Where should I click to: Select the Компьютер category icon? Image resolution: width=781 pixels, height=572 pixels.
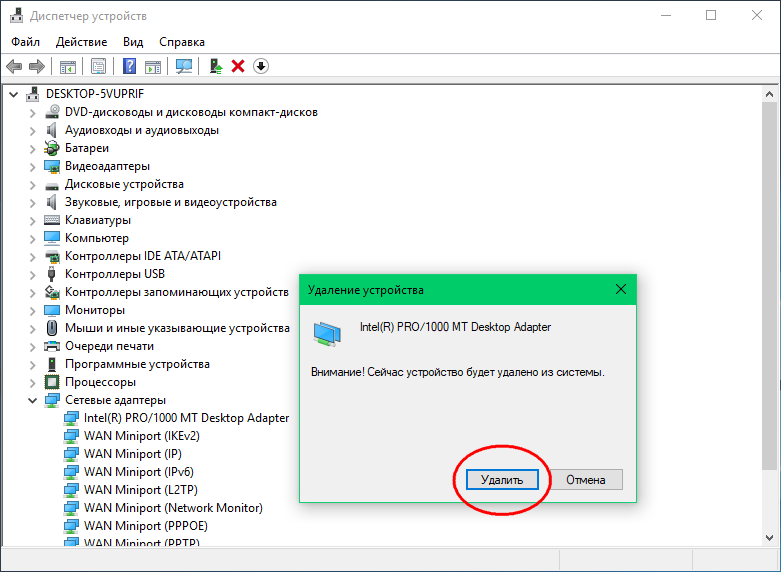[x=52, y=238]
